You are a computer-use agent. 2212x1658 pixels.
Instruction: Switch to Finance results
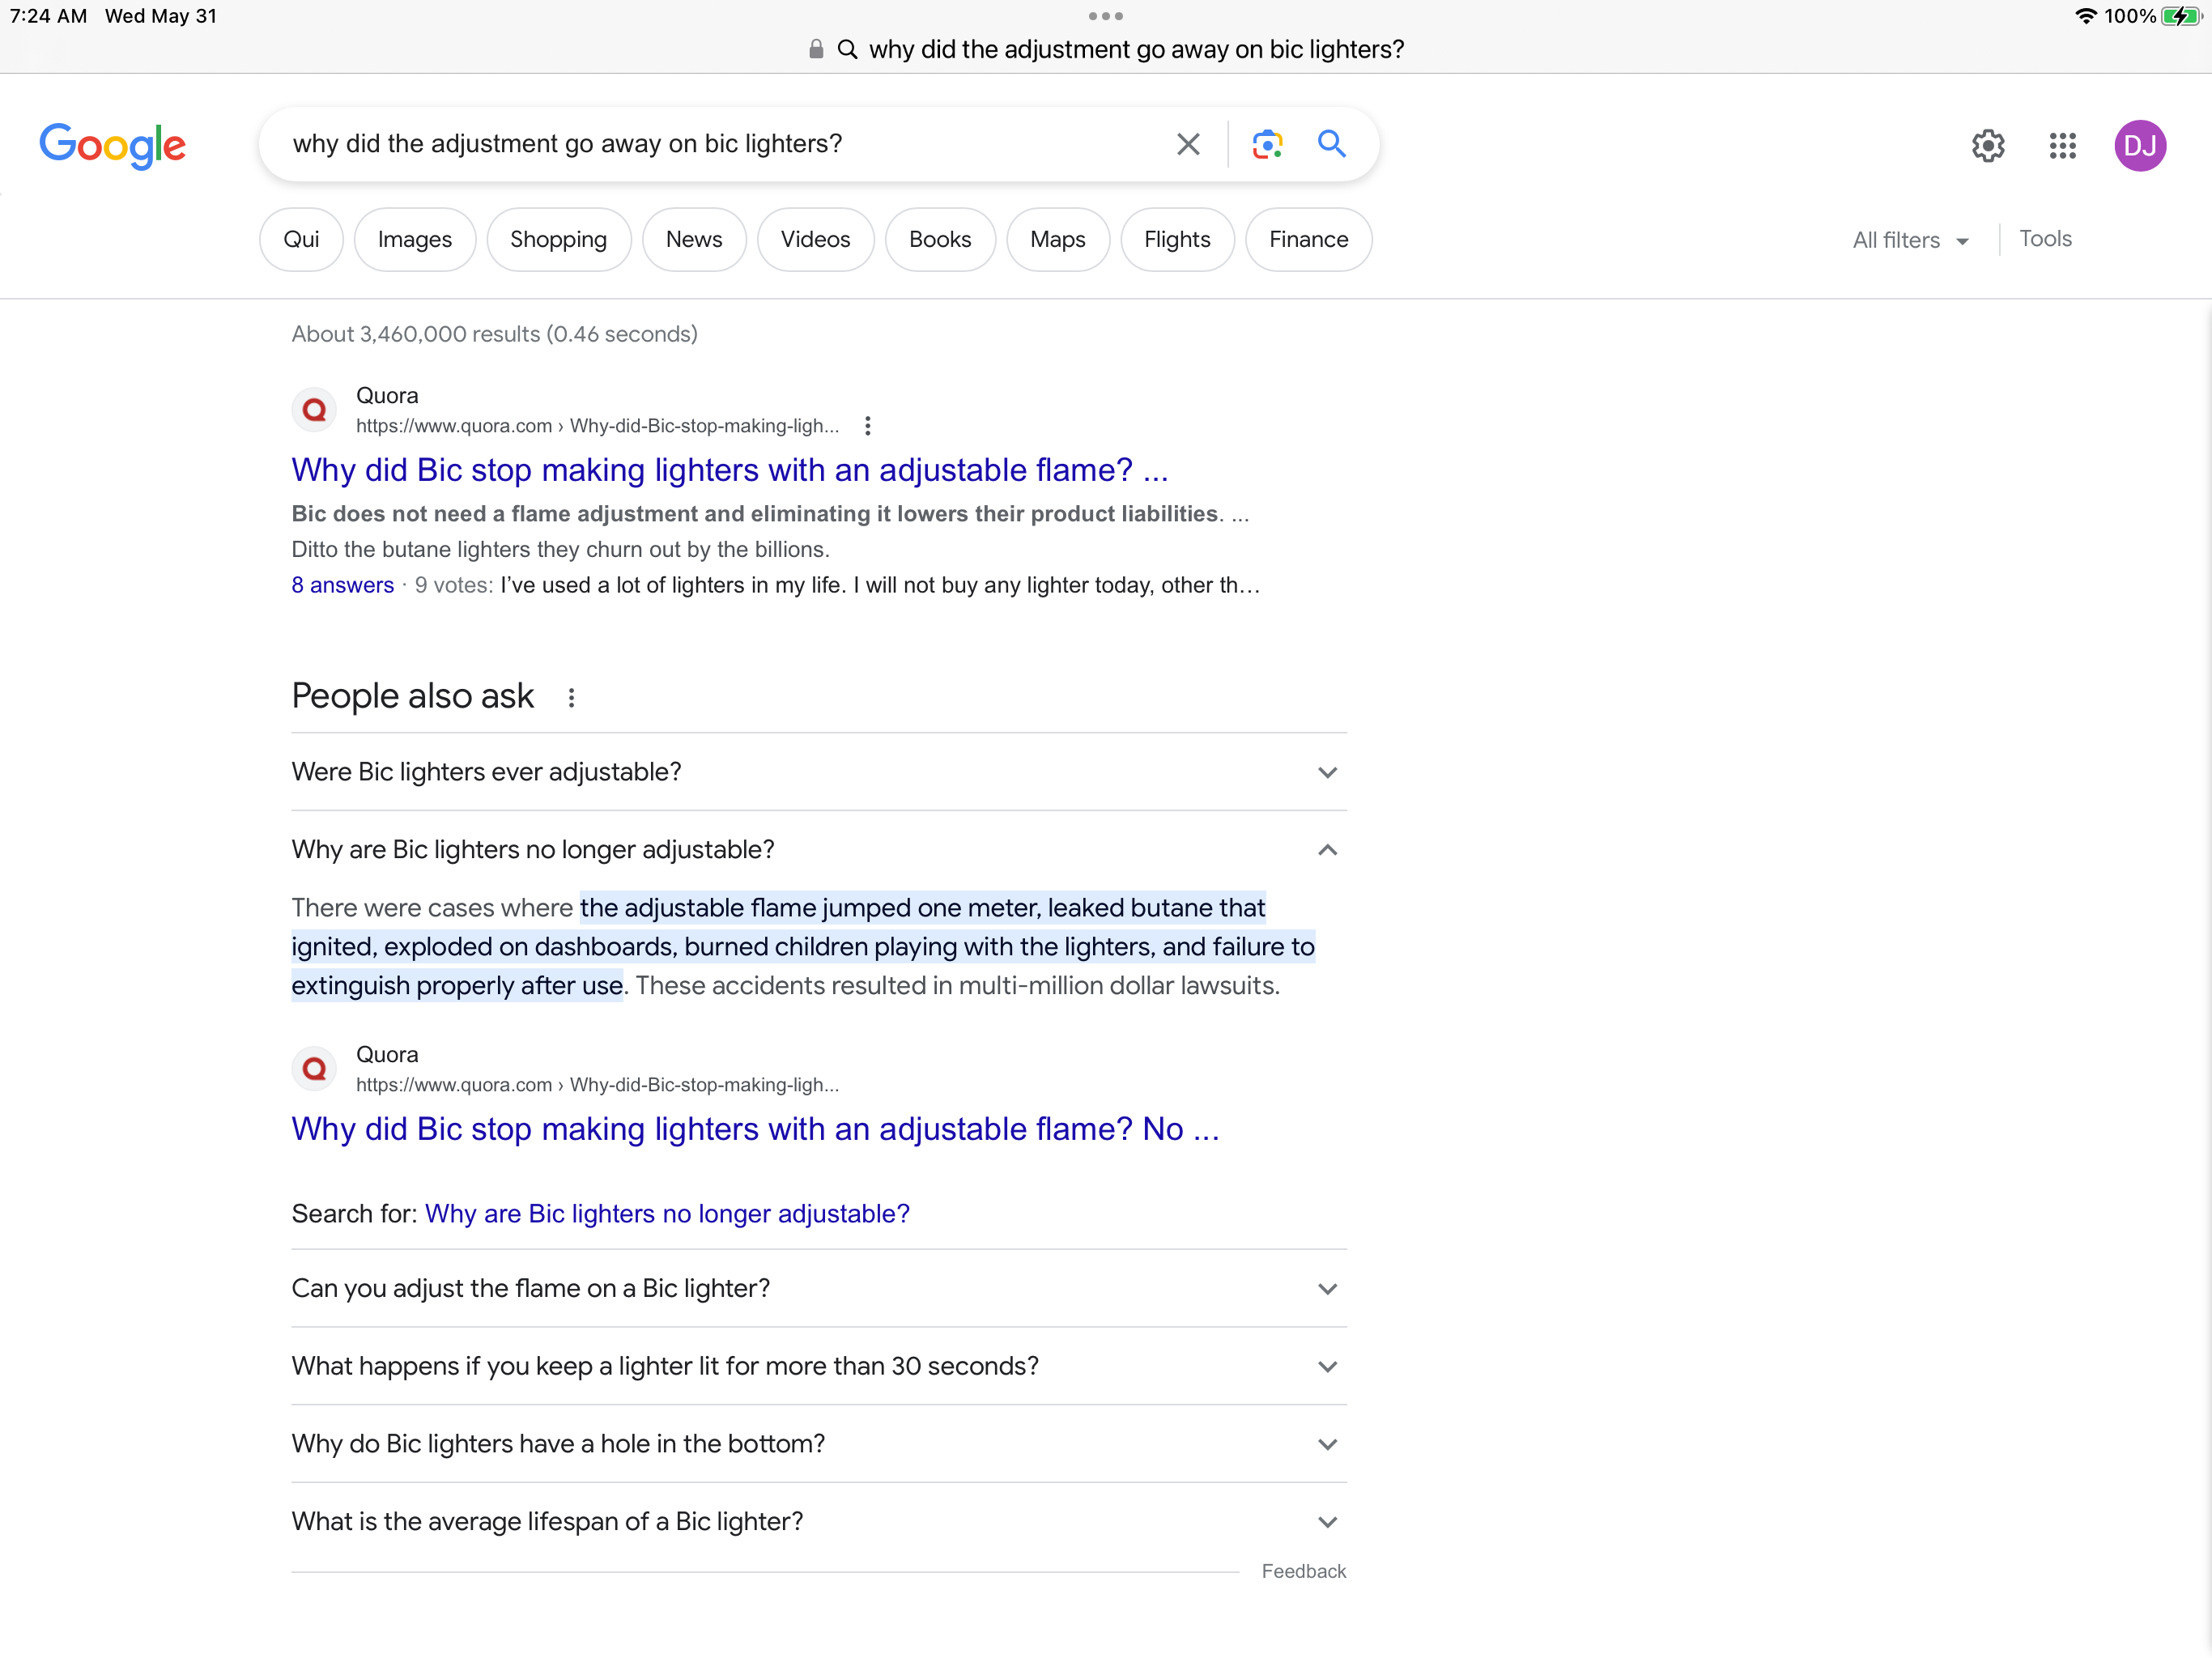tap(1308, 240)
